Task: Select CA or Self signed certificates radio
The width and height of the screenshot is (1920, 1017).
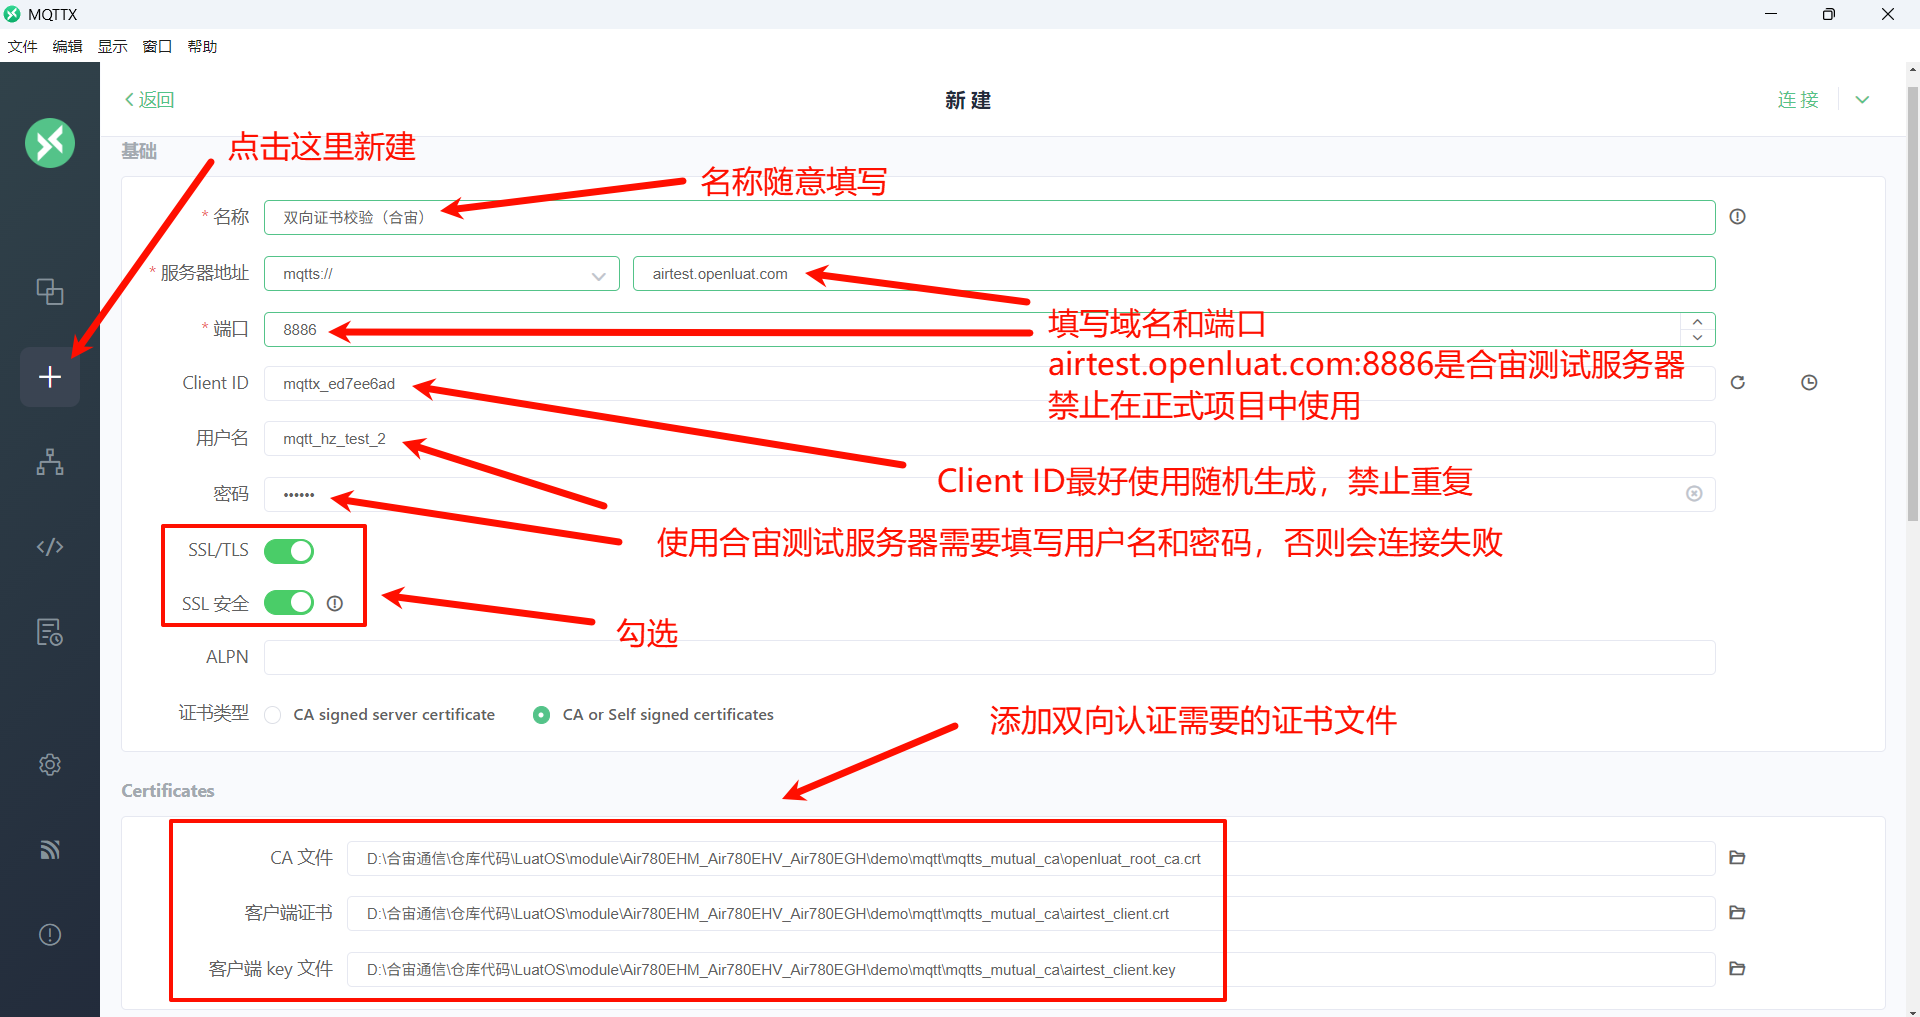Action: pos(542,715)
